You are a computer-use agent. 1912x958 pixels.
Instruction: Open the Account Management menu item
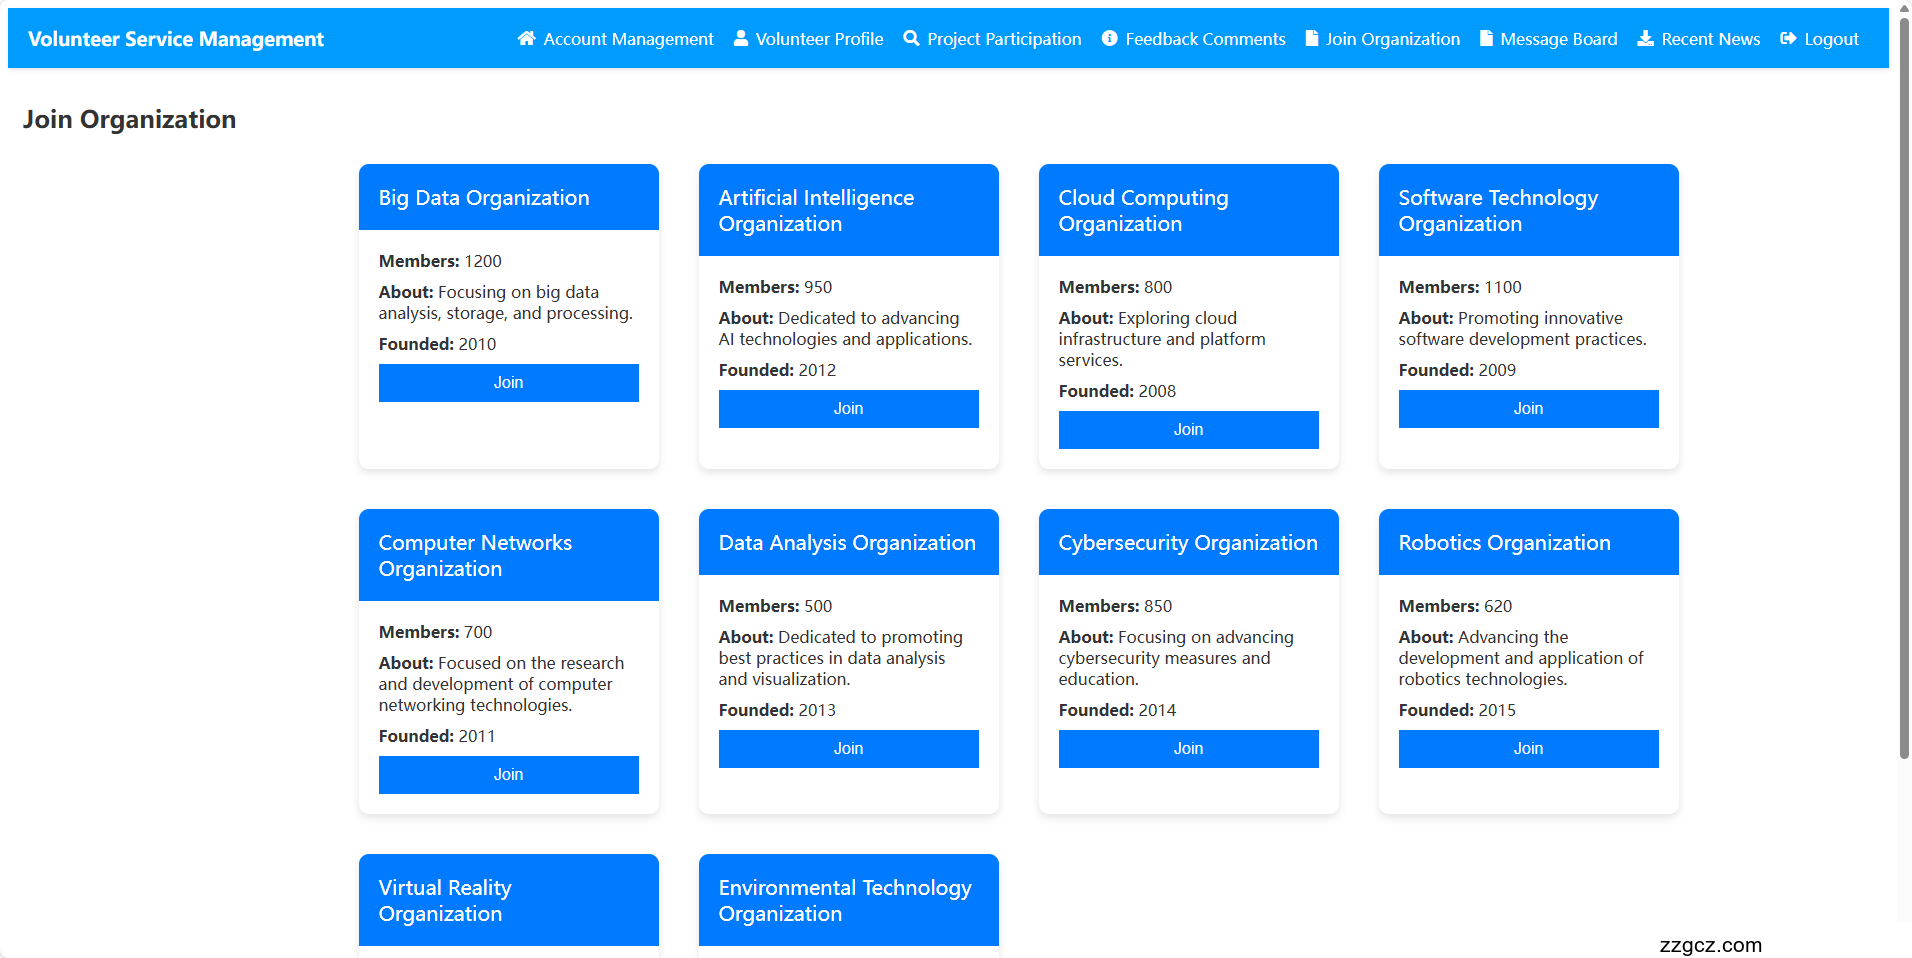[628, 39]
